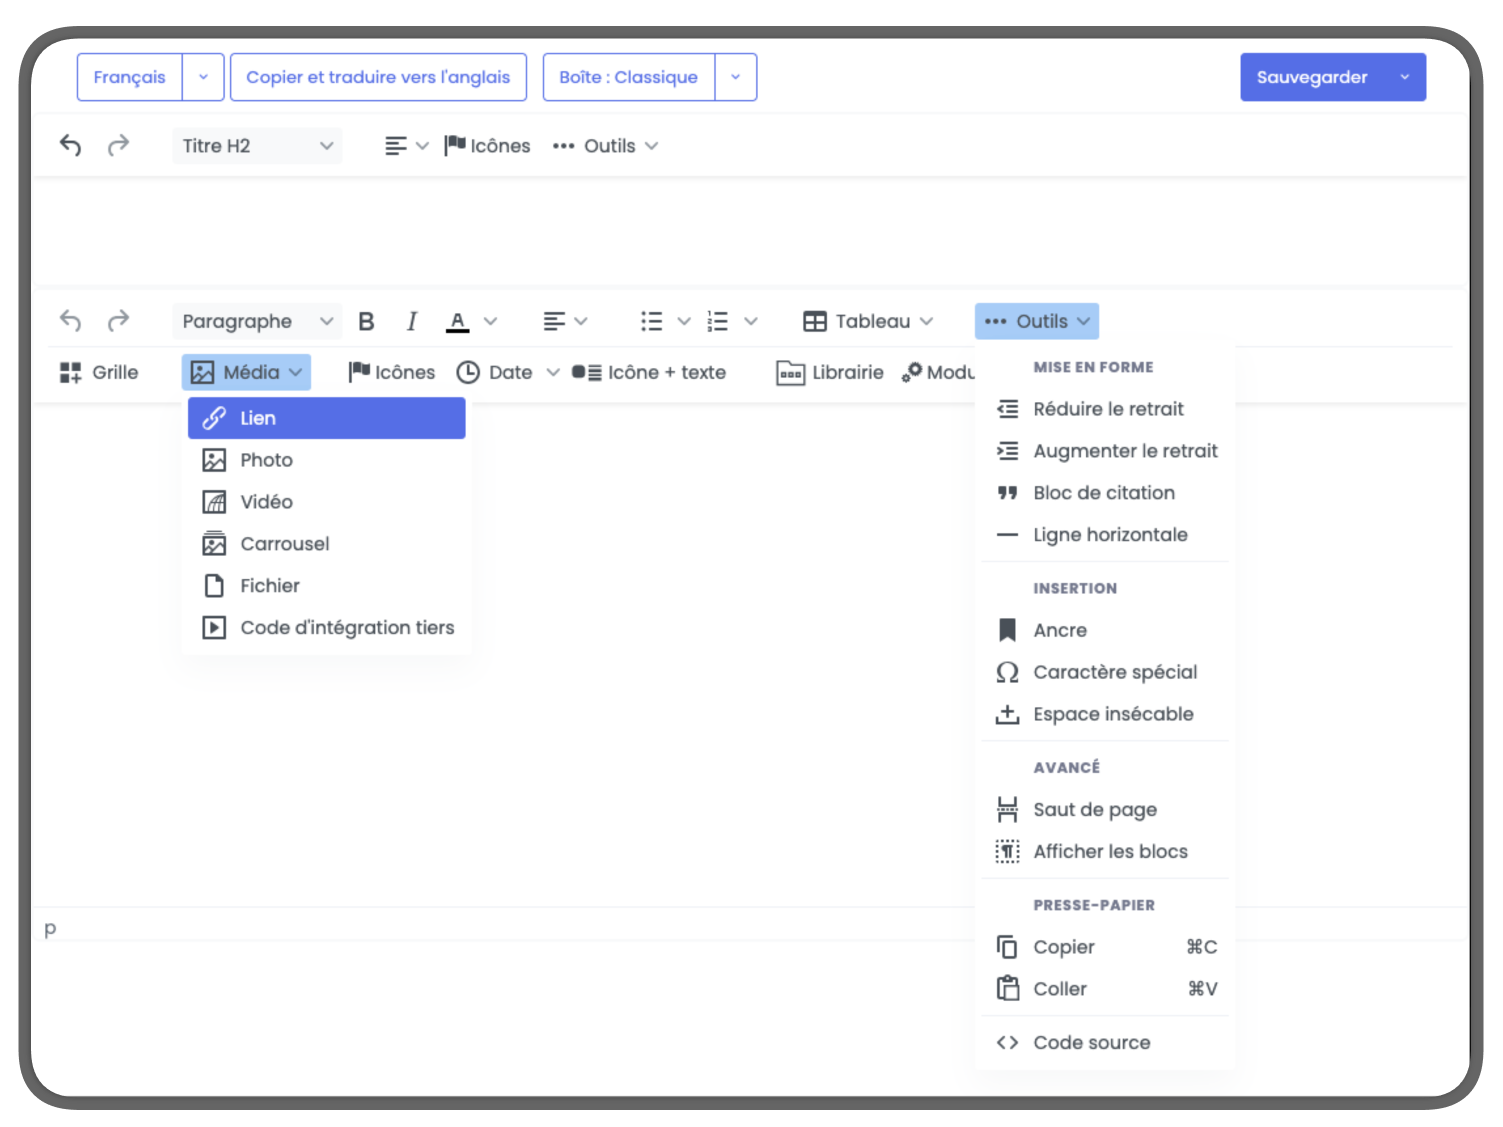Insert an Icône + texte block
Viewport: 1503px width, 1127px height.
click(x=649, y=373)
